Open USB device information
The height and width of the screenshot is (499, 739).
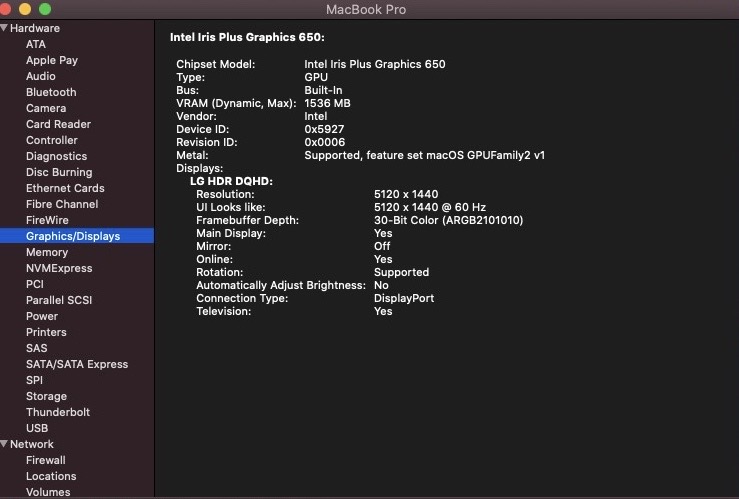pyautogui.click(x=37, y=429)
